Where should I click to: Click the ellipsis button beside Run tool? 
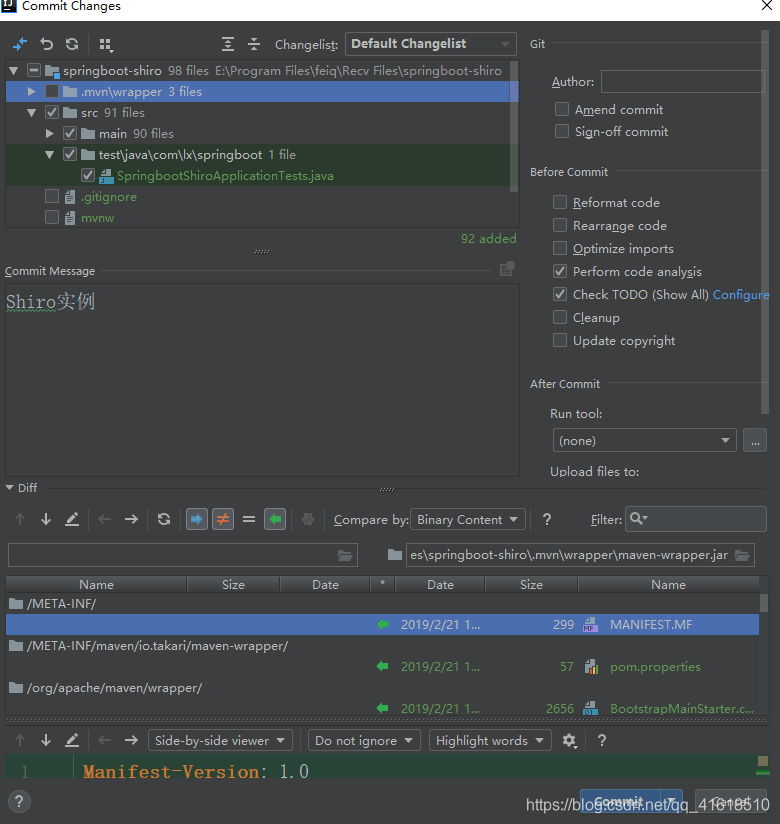[755, 440]
